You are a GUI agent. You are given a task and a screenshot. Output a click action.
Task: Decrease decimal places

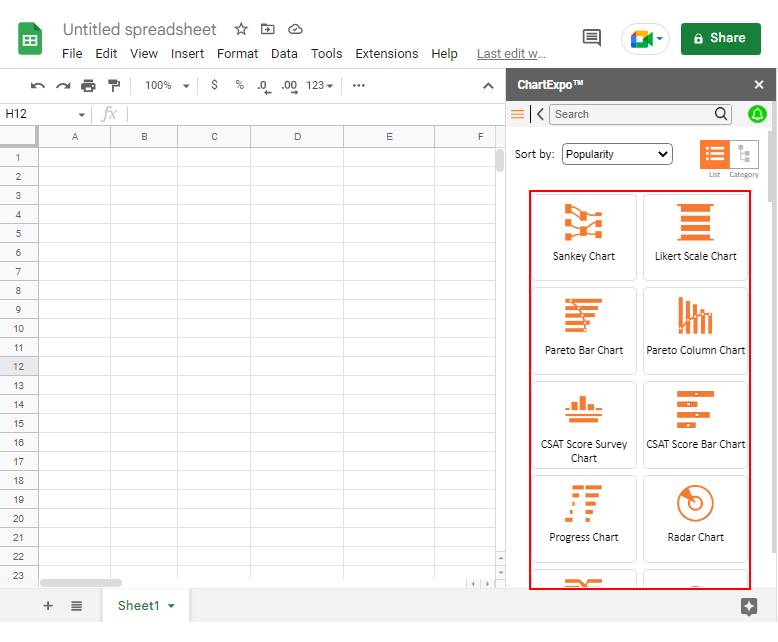264,86
